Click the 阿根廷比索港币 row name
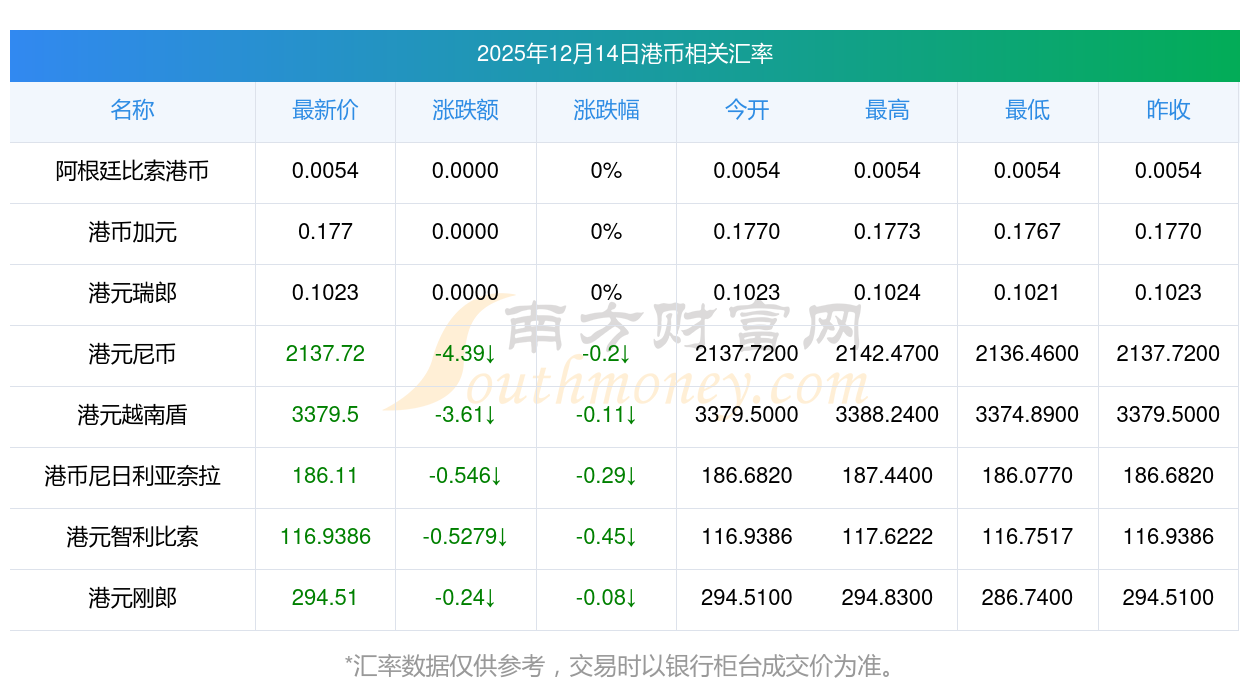 (132, 171)
